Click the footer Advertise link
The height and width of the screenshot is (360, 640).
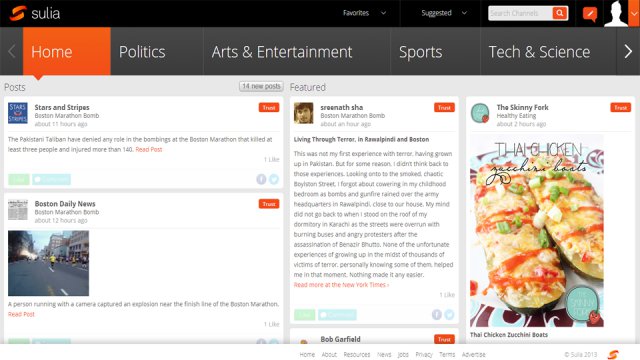(x=473, y=355)
